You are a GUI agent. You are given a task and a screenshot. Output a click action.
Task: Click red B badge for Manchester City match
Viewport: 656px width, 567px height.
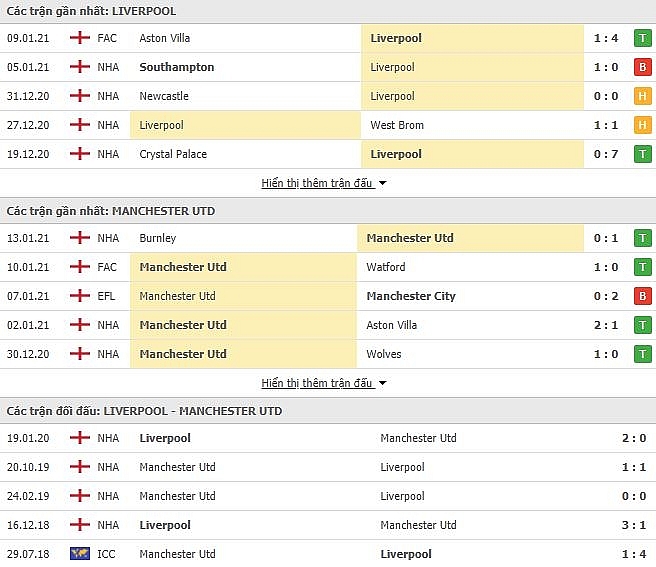click(x=643, y=296)
